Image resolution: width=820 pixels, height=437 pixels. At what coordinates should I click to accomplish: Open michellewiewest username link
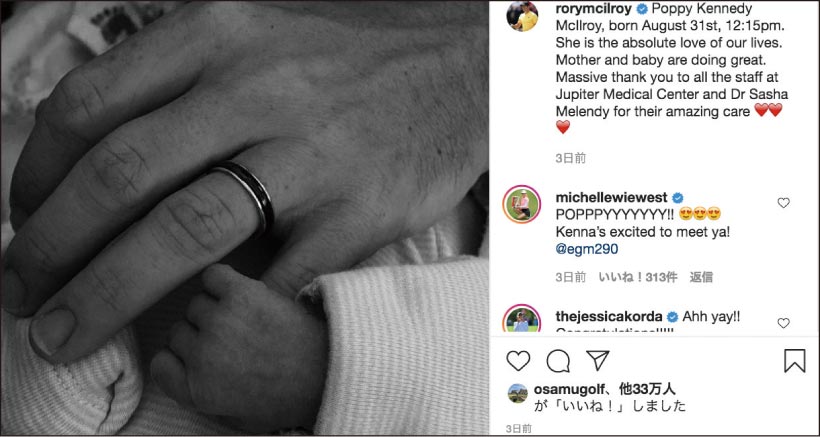point(611,198)
